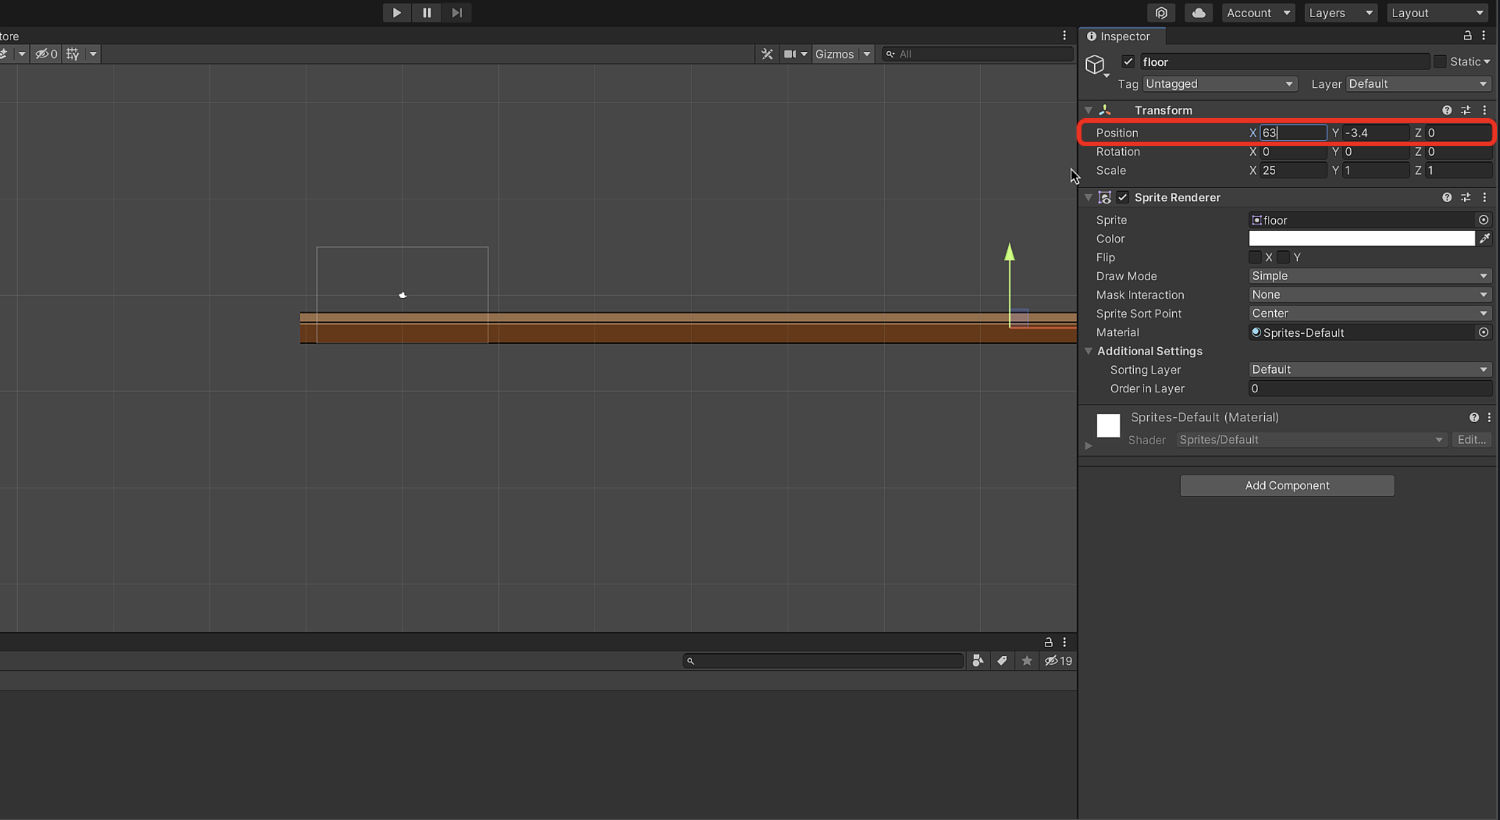Screen dimensions: 1500x820
Task: Open Inspector panel kebab menu
Action: click(1484, 36)
